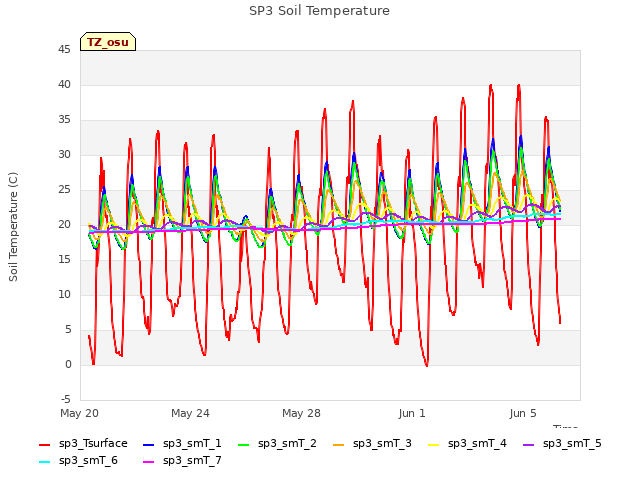Click the green sp3_smT_2 legend swatch

[244, 445]
